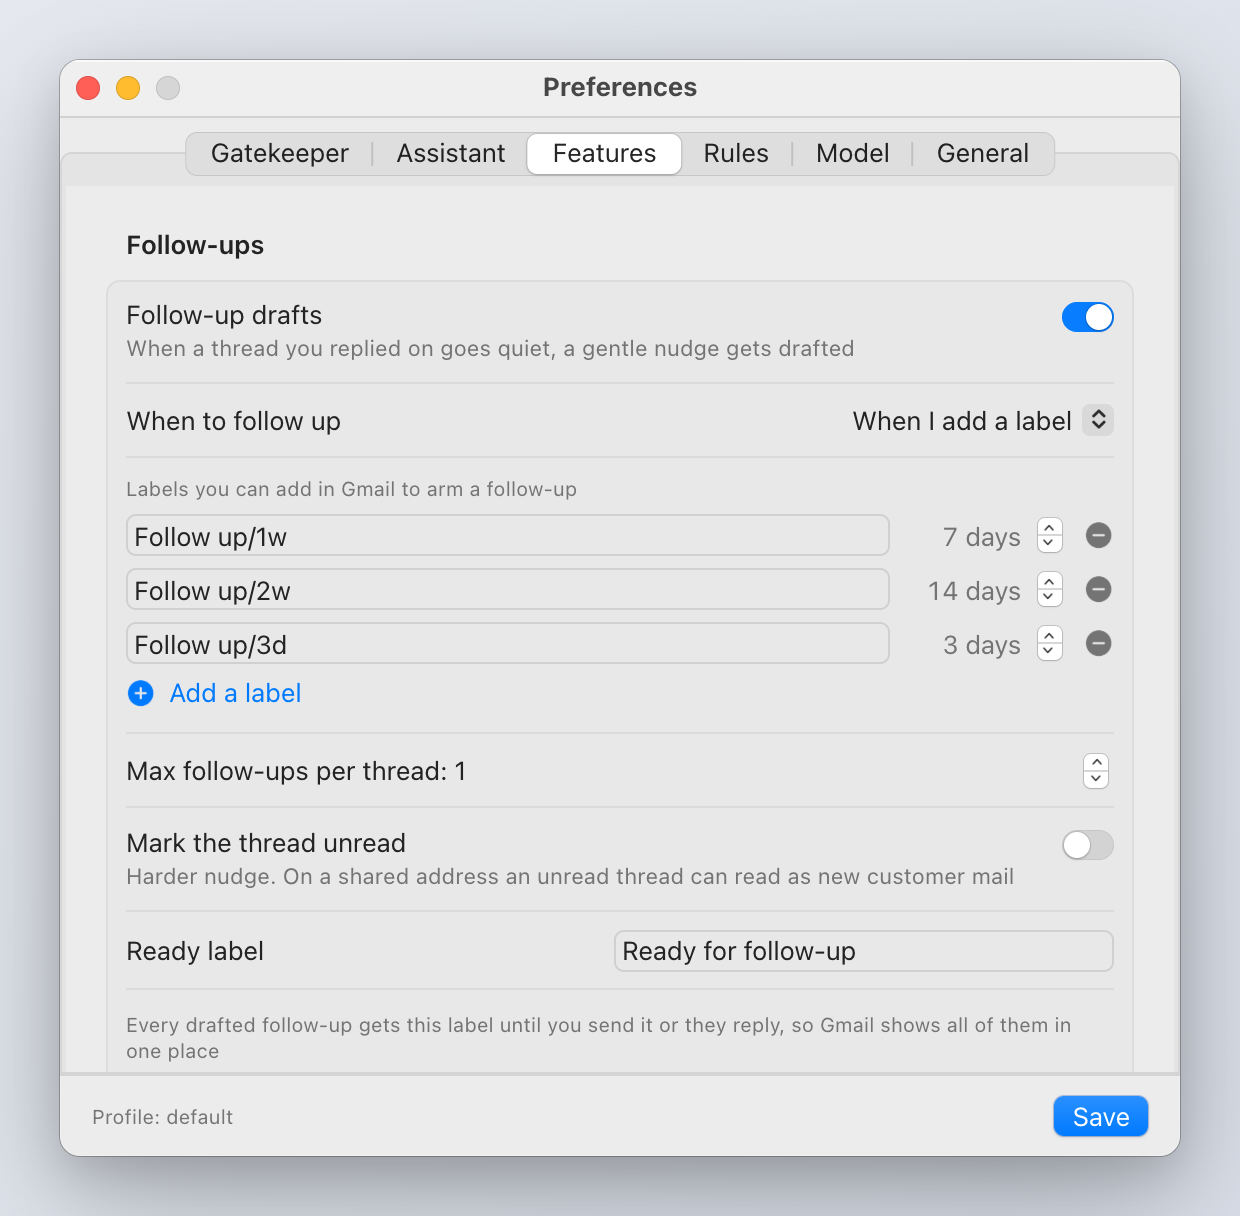Screen dimensions: 1240x1216
Task: Click the blue plus icon to add label
Action: tap(141, 693)
